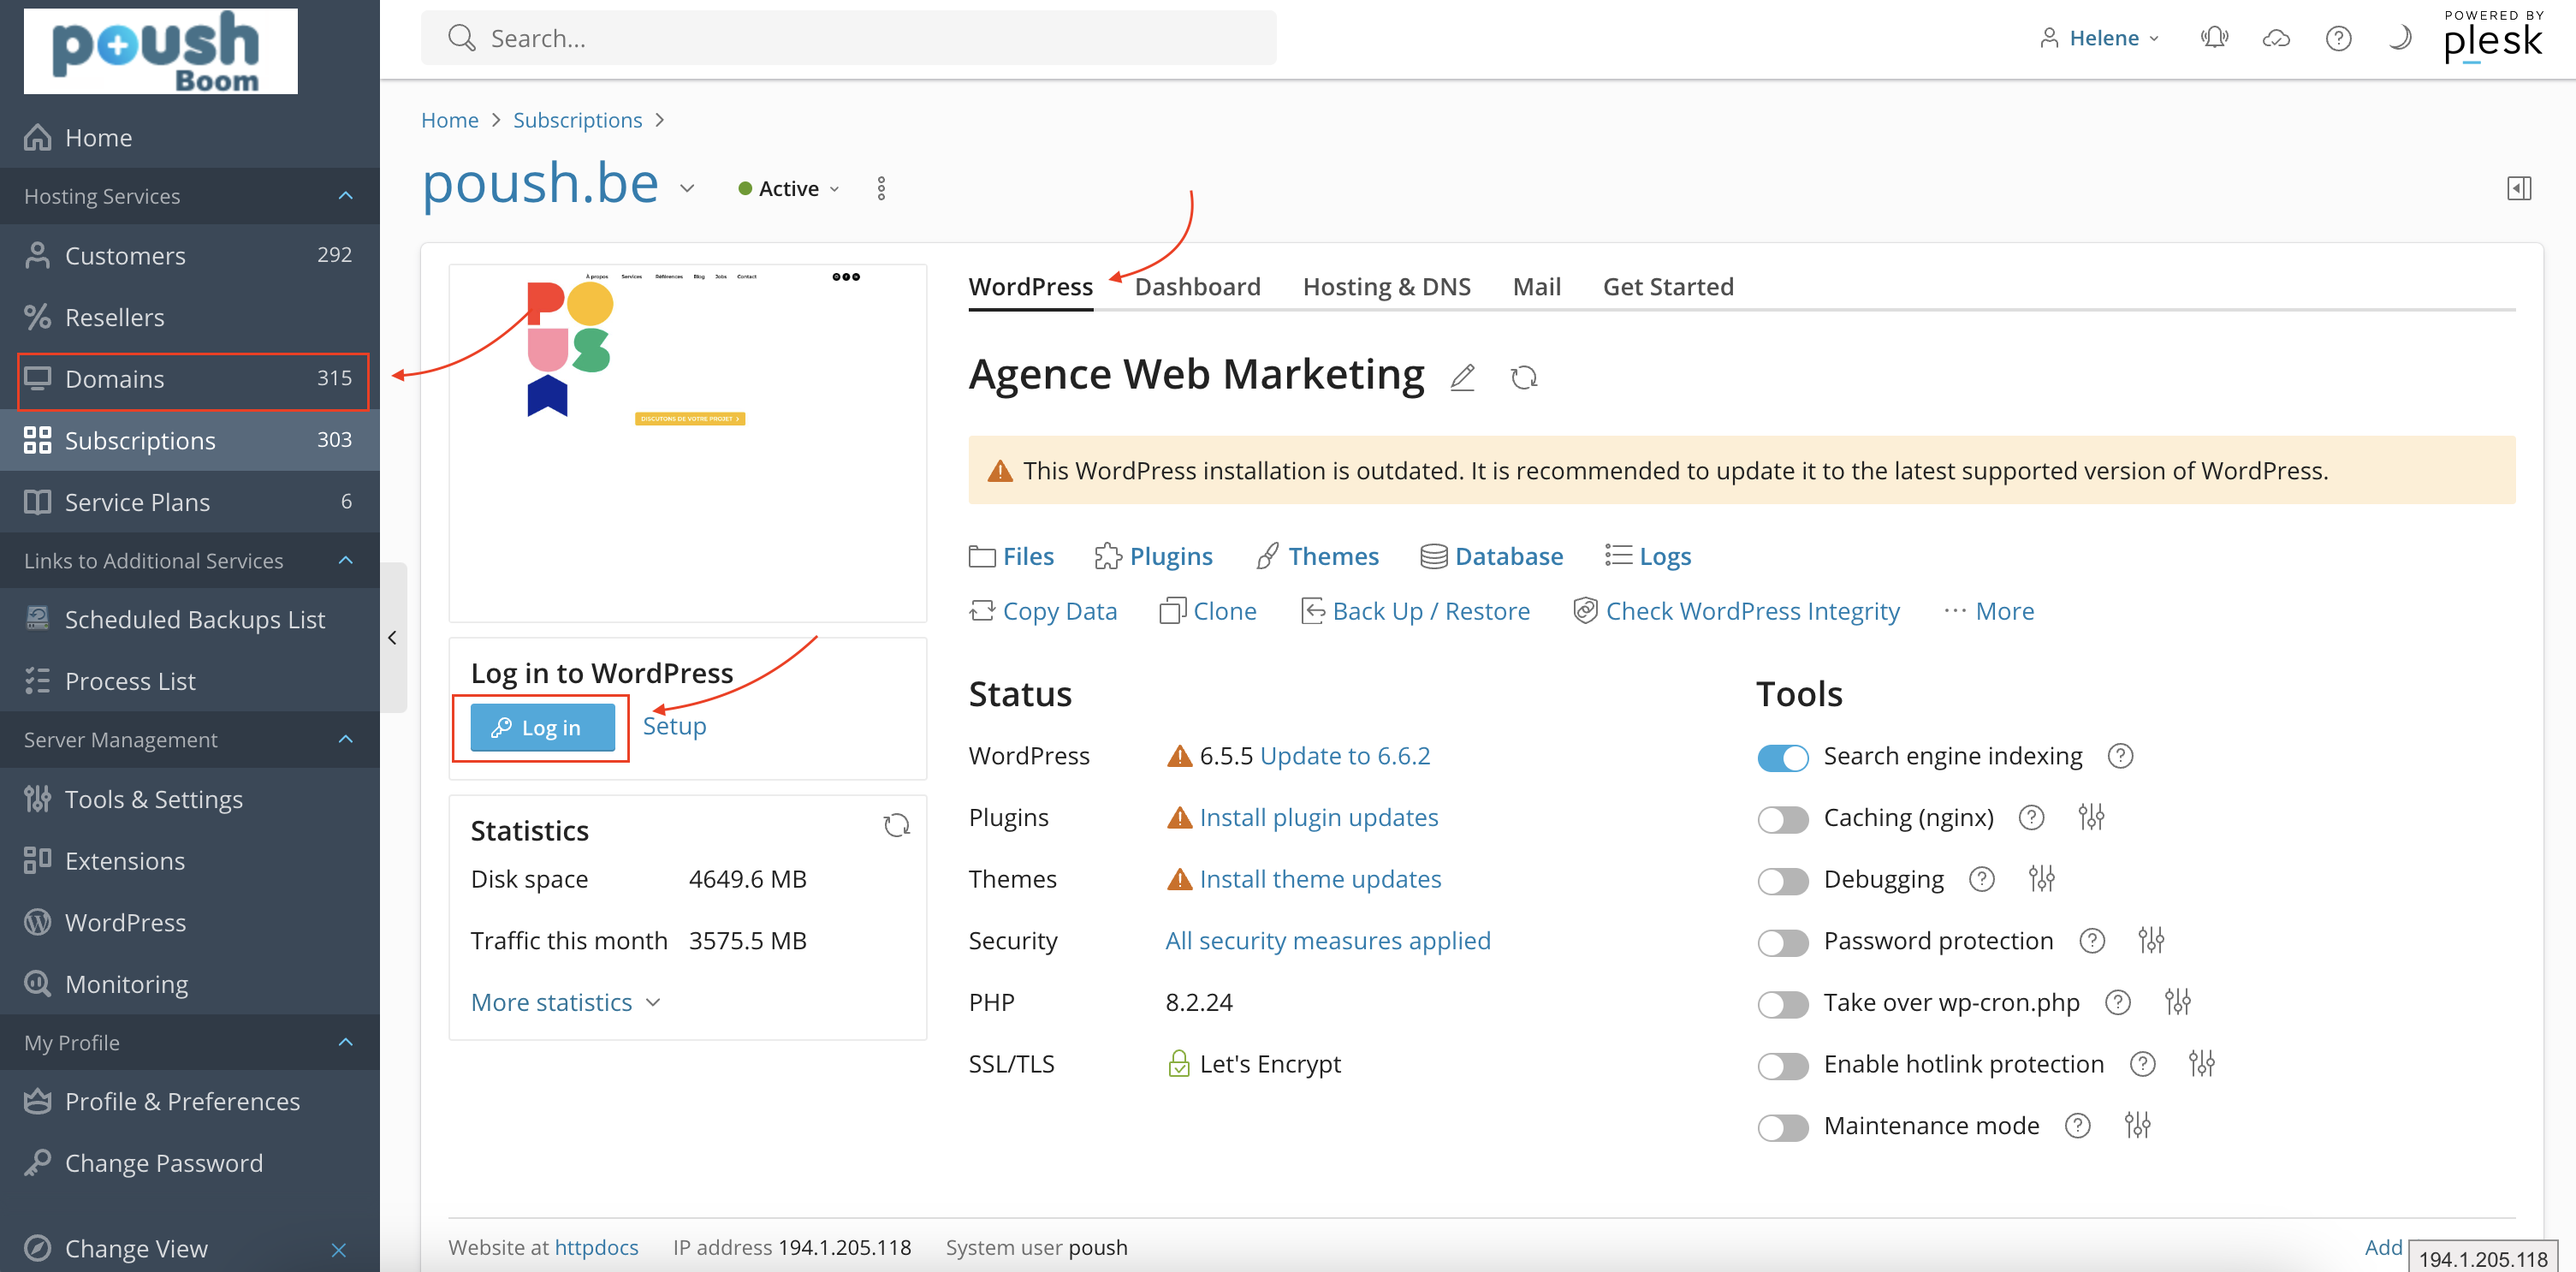The height and width of the screenshot is (1272, 2576).
Task: Refresh the Statistics panel
Action: [x=896, y=826]
